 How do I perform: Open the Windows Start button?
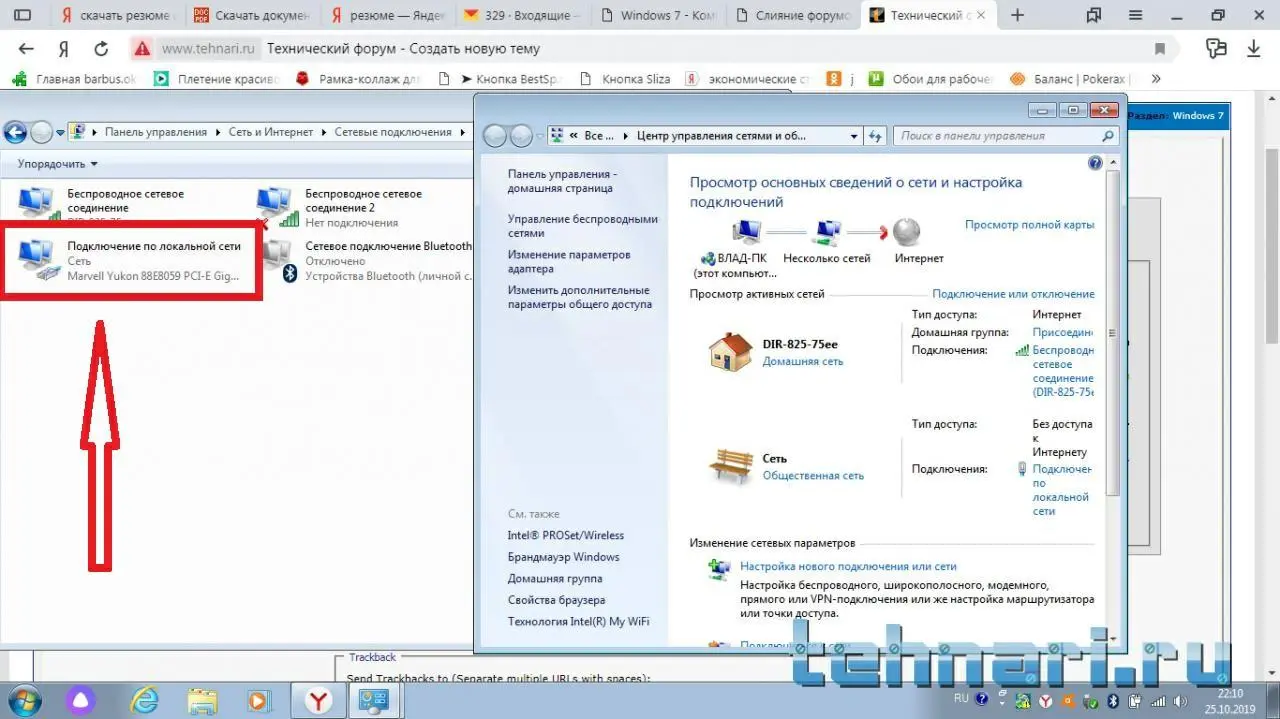click(25, 699)
